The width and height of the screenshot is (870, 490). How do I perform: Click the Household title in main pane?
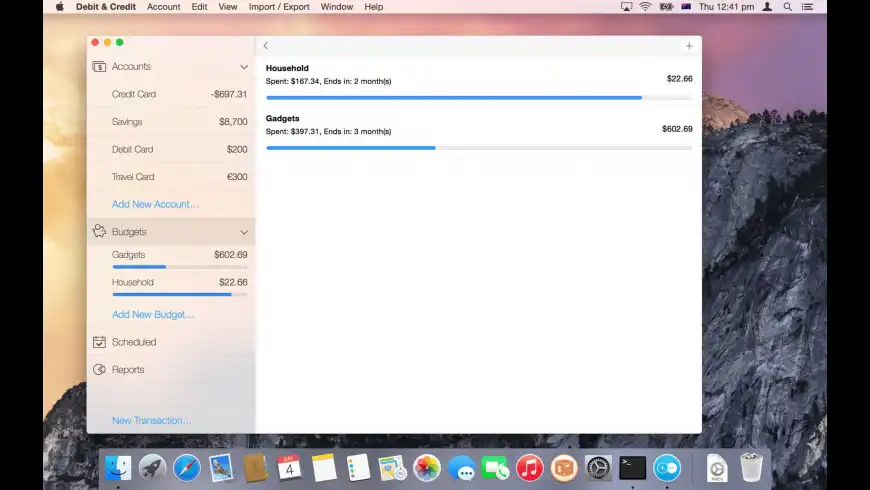(287, 68)
